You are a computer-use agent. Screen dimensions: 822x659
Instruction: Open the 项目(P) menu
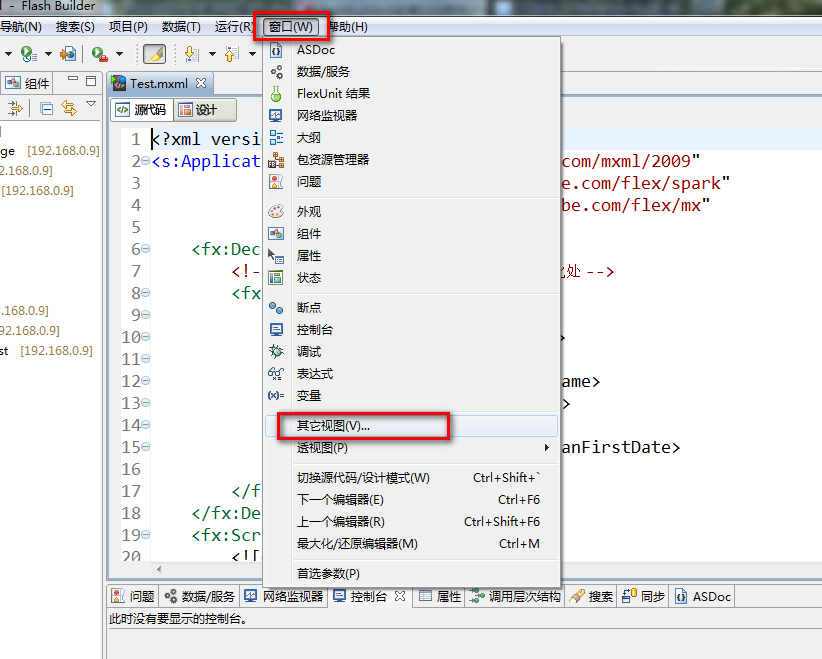pos(128,27)
